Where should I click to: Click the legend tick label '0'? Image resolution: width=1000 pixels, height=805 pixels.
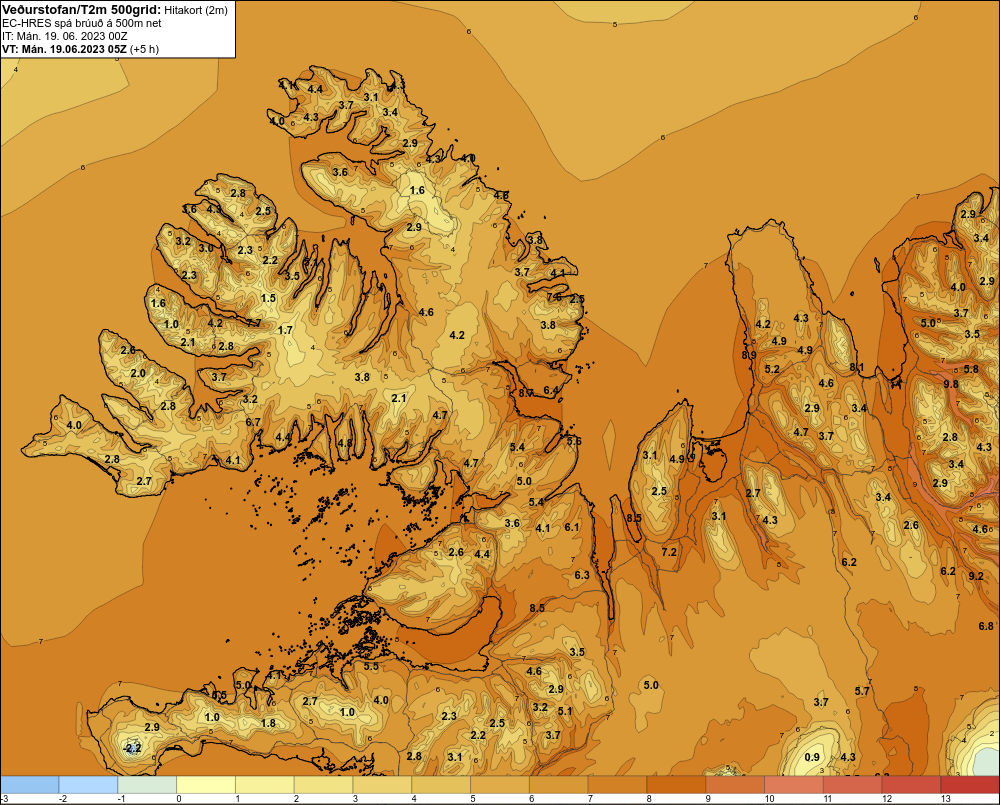tap(179, 799)
